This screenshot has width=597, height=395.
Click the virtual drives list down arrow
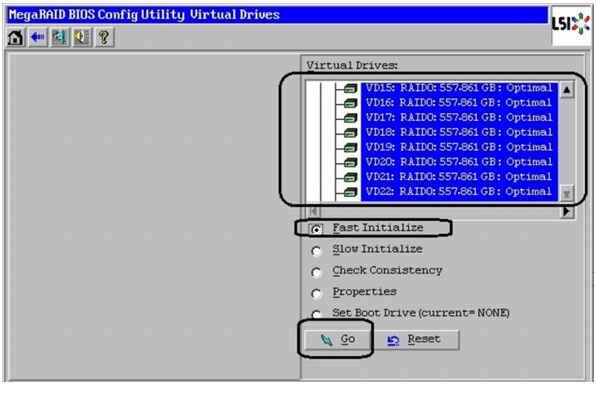567,194
